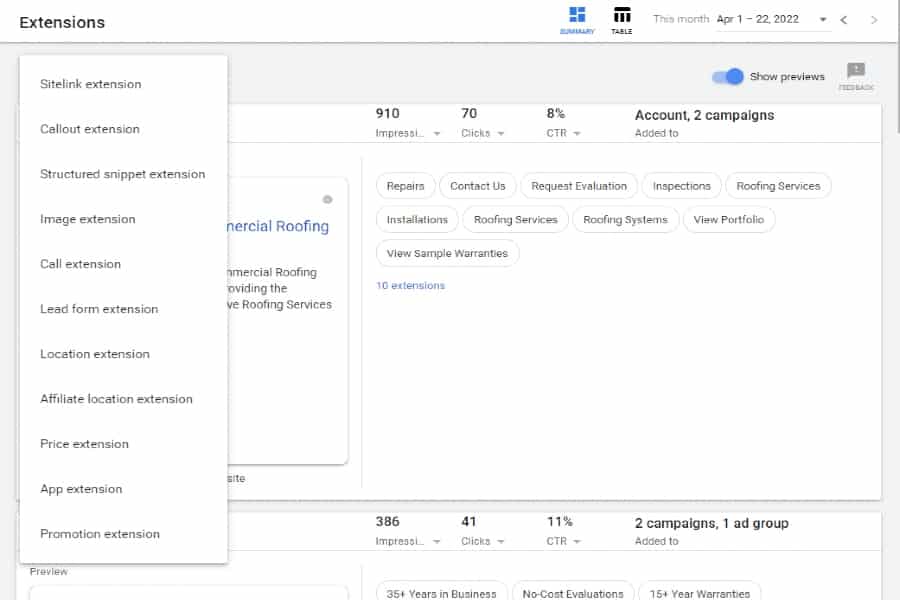Click the View Sample Warranties chip
This screenshot has height=600, width=900.
click(447, 253)
